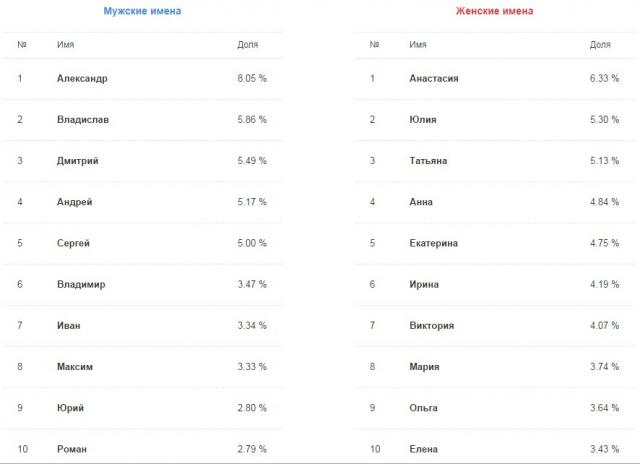The height and width of the screenshot is (464, 640).
Task: Click the name Ольга
Action: (424, 407)
